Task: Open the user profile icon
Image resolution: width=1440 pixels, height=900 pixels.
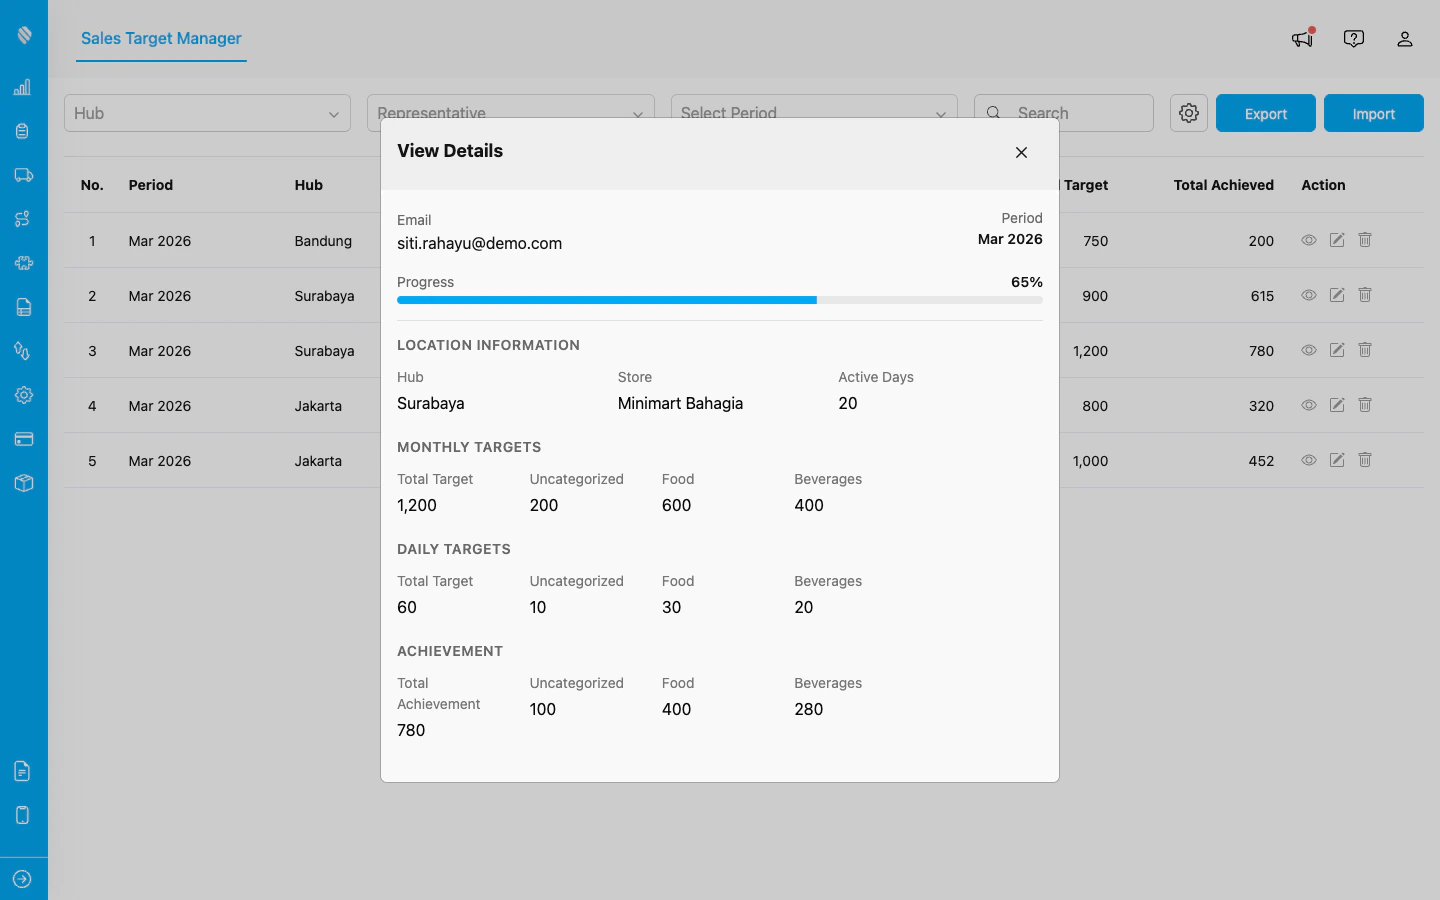Action: coord(1405,39)
